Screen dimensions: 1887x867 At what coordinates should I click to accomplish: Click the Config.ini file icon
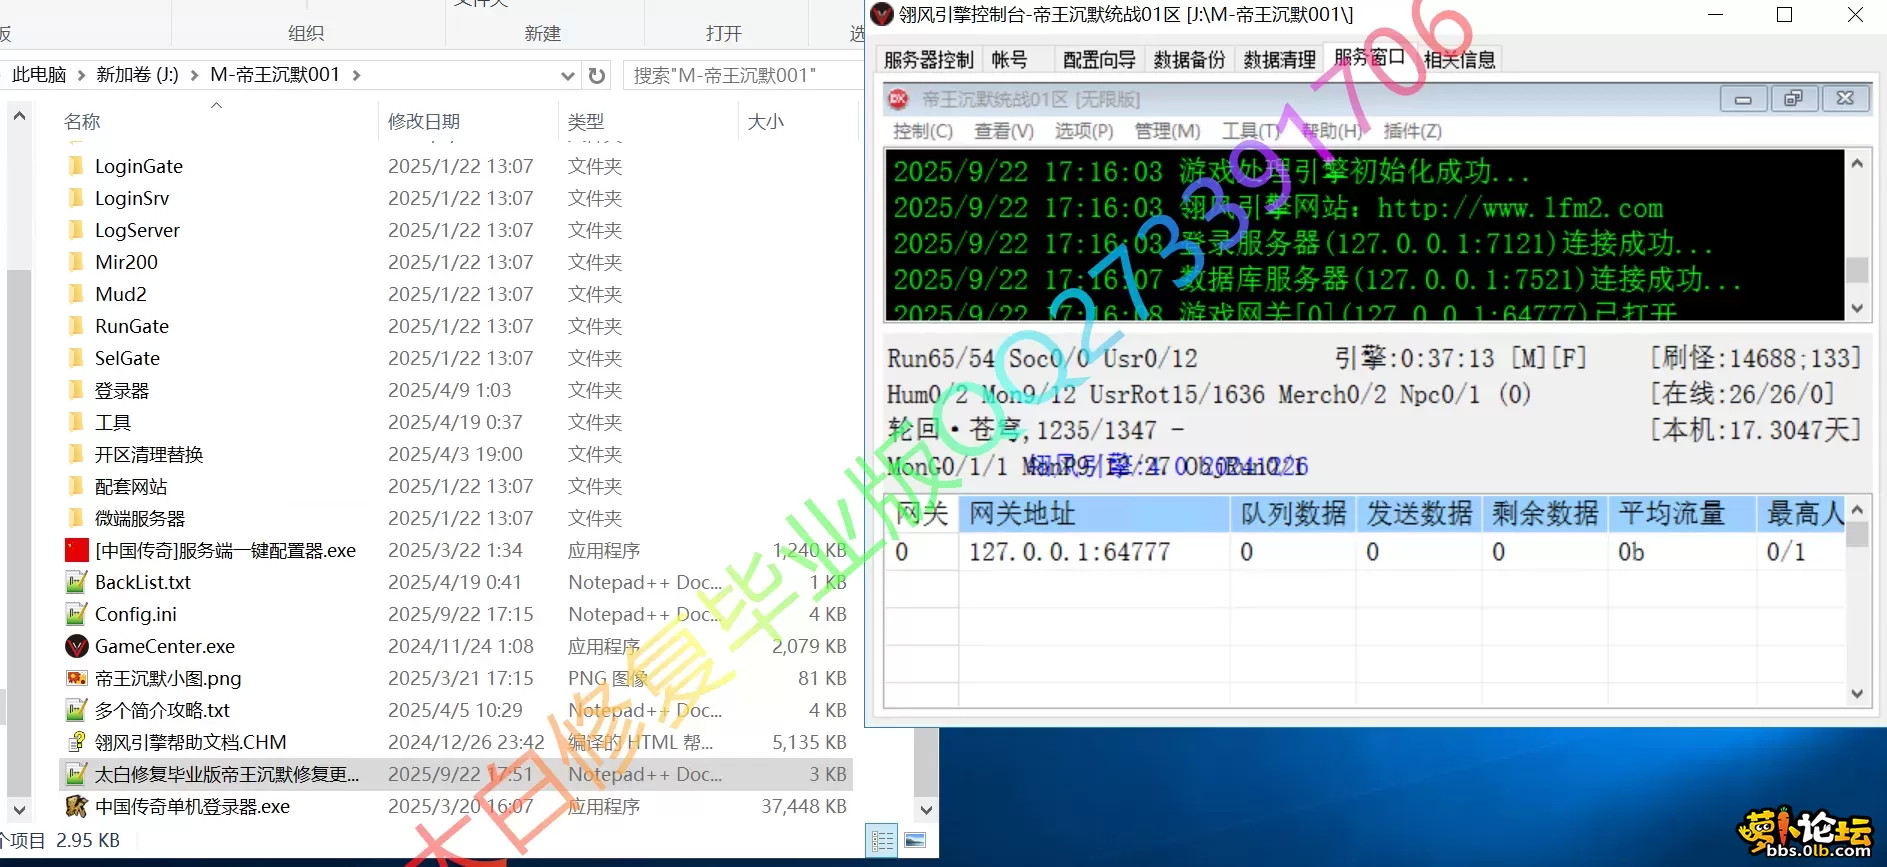tap(76, 614)
